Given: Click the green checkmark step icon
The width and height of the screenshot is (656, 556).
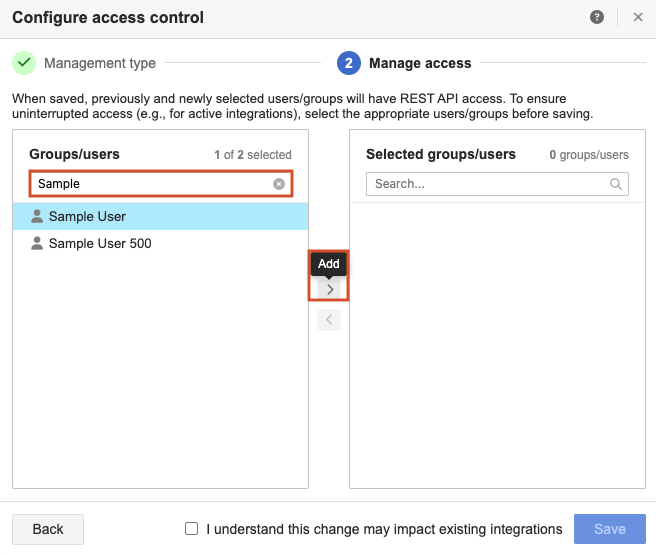Looking at the screenshot, I should coord(24,63).
